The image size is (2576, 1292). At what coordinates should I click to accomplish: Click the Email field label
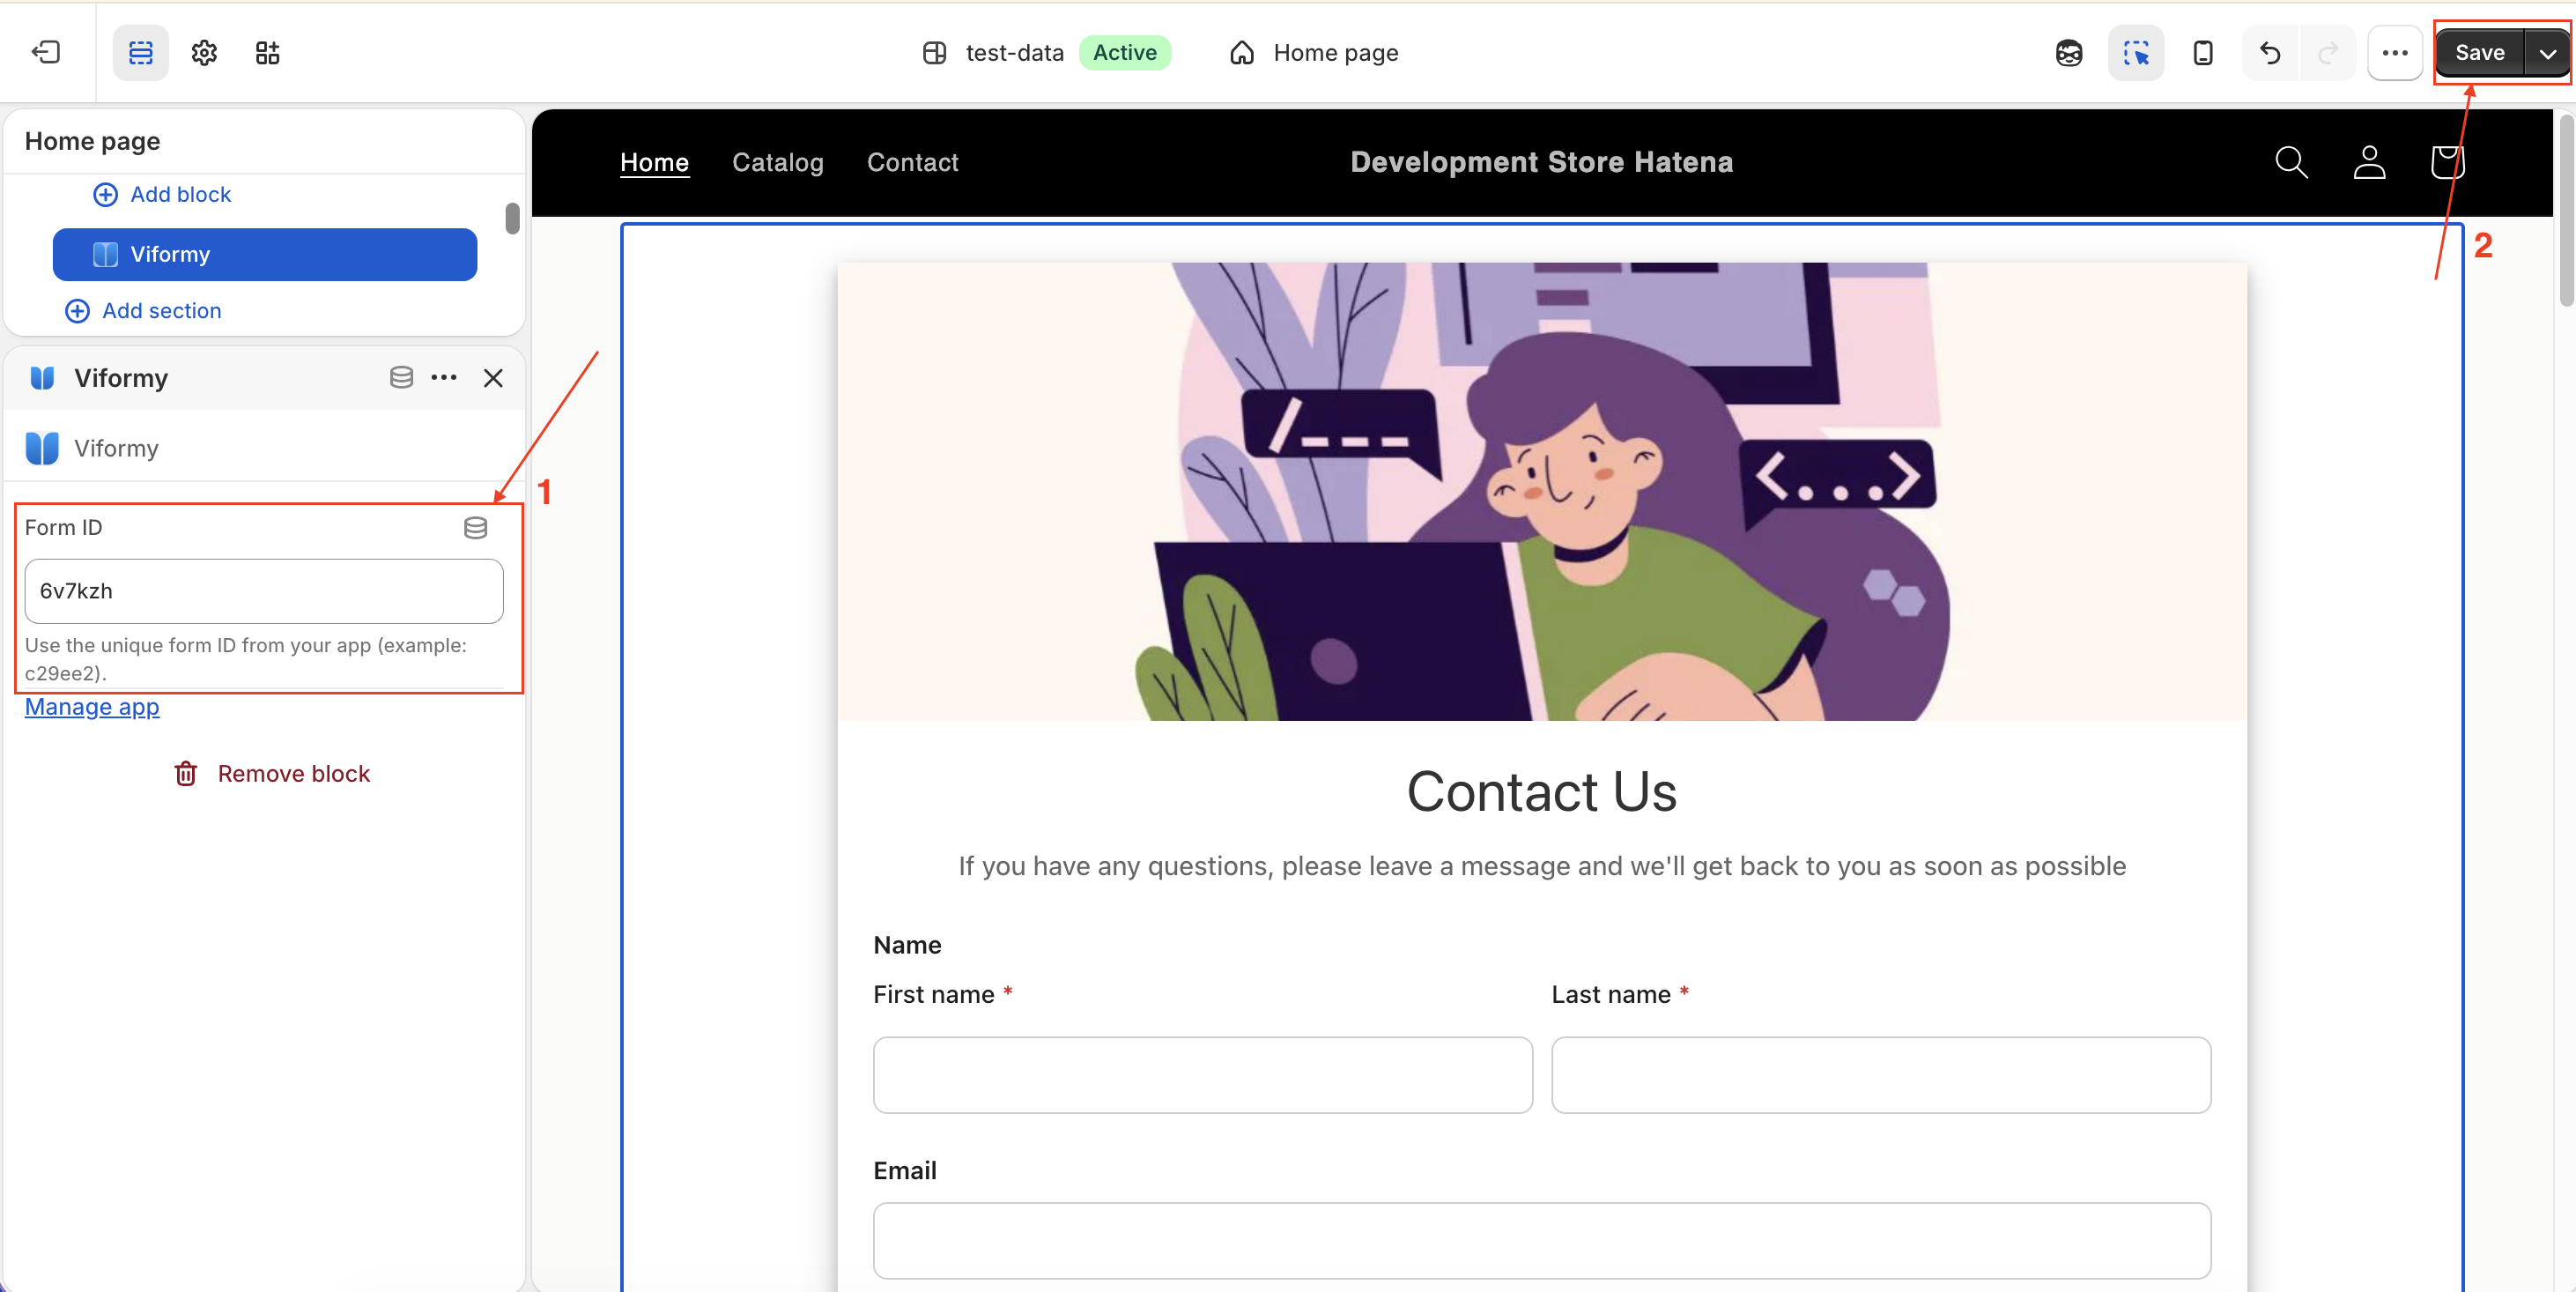tap(905, 1170)
